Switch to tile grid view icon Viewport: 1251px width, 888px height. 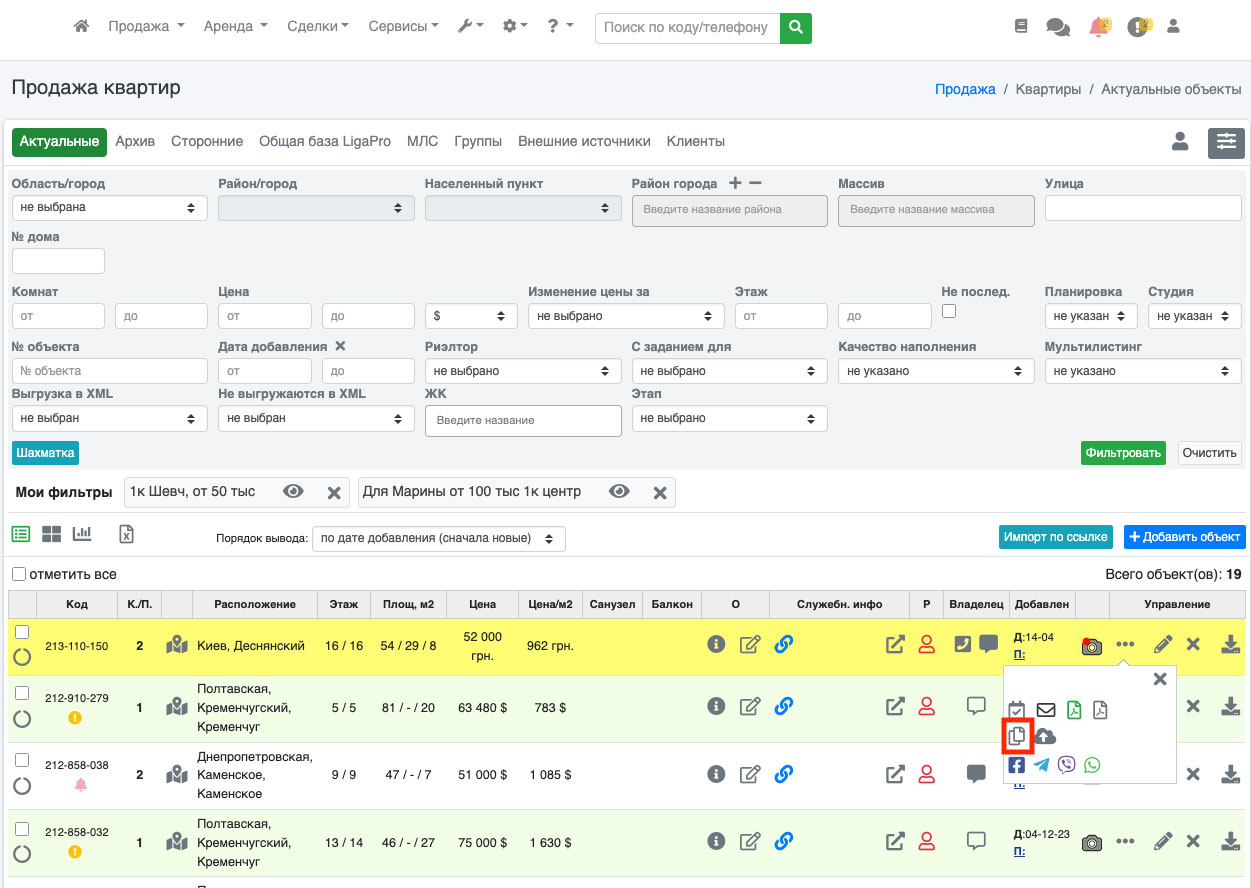pyautogui.click(x=51, y=534)
